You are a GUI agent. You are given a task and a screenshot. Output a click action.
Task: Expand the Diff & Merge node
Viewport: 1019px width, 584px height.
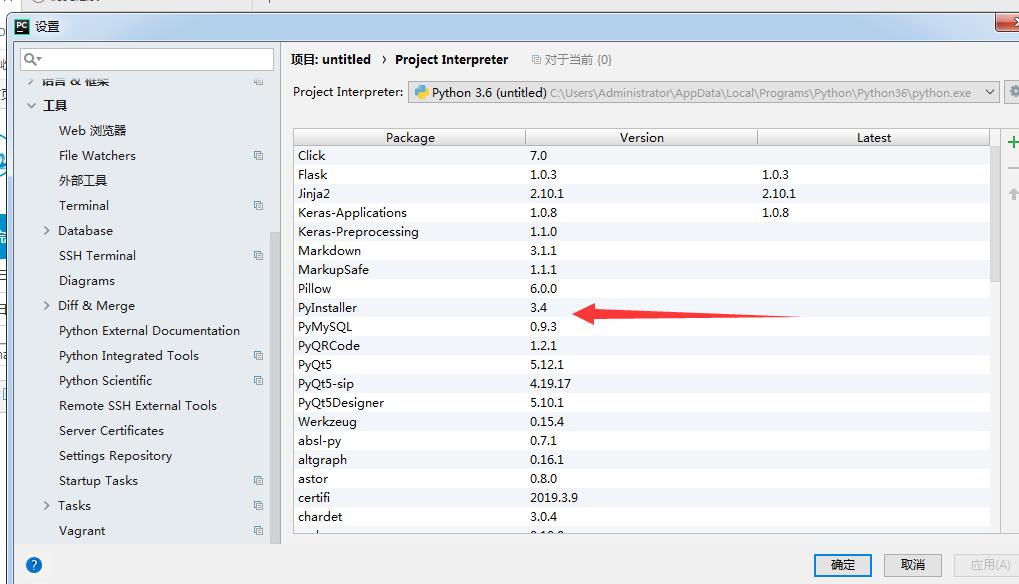[x=46, y=305]
